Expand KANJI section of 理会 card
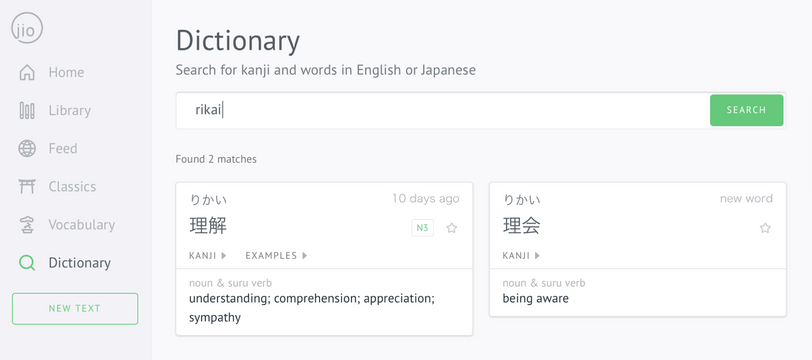 point(521,255)
